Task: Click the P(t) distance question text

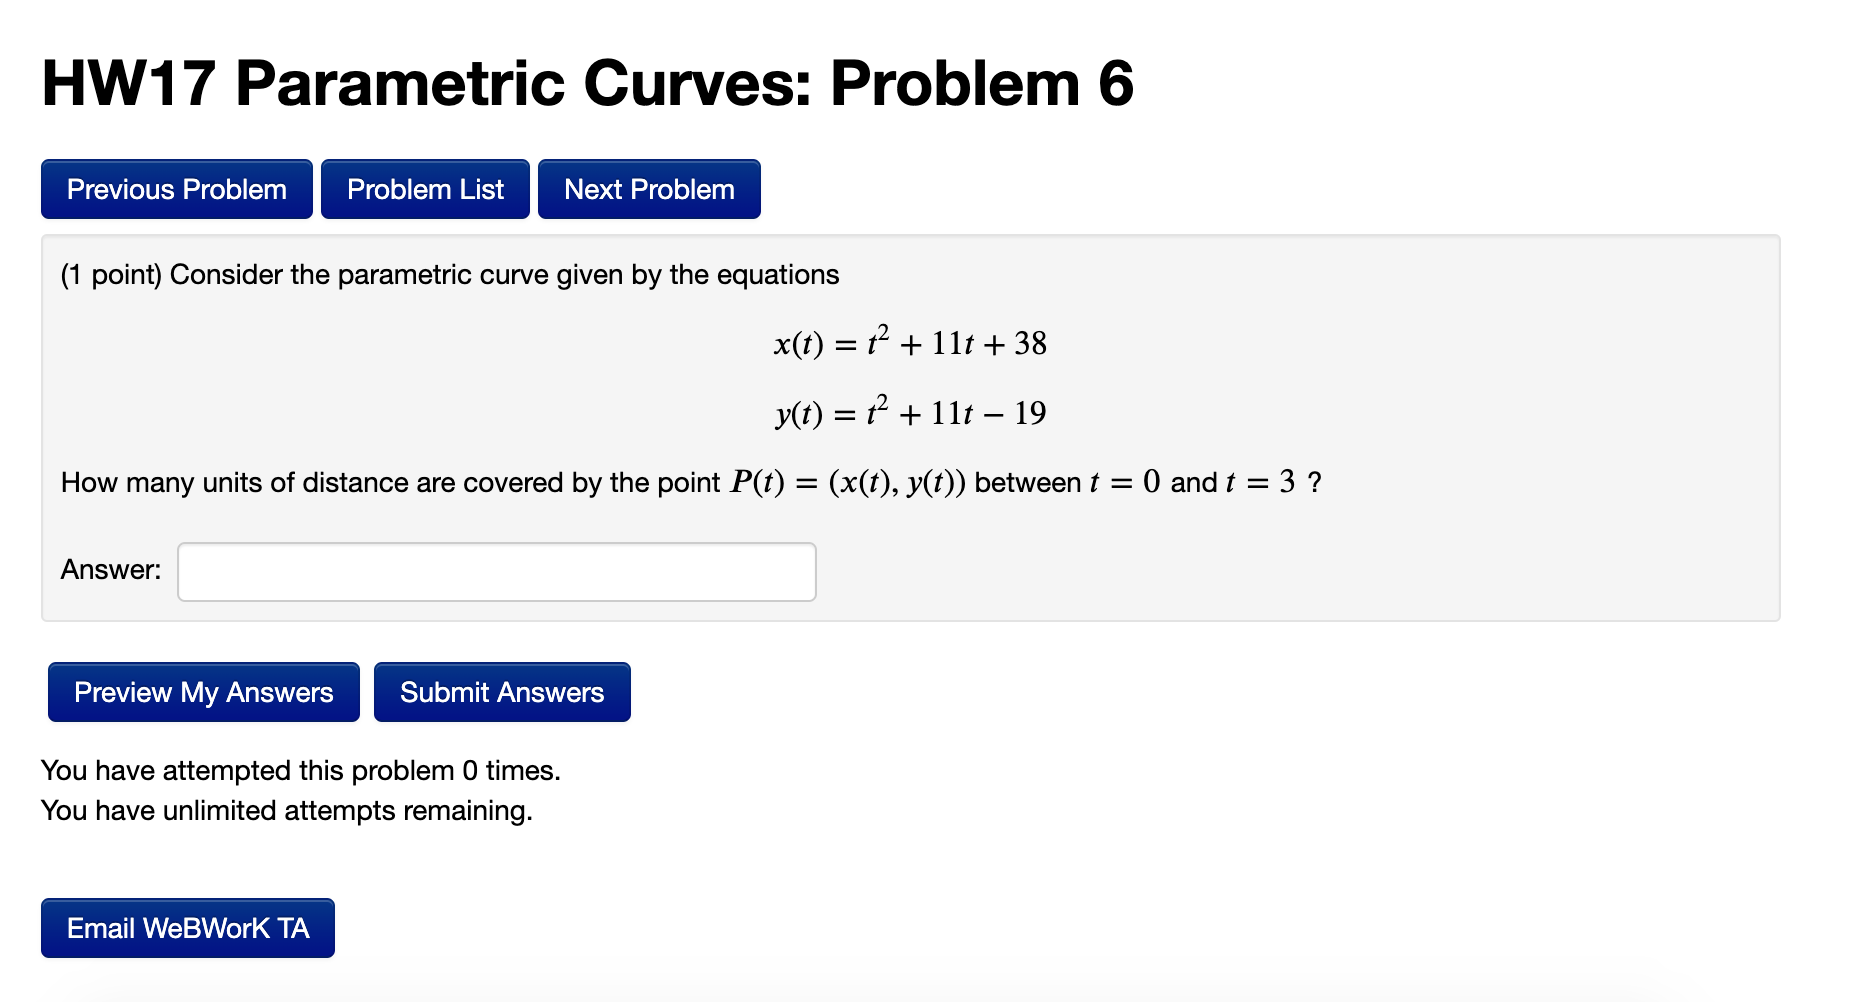Action: [690, 482]
